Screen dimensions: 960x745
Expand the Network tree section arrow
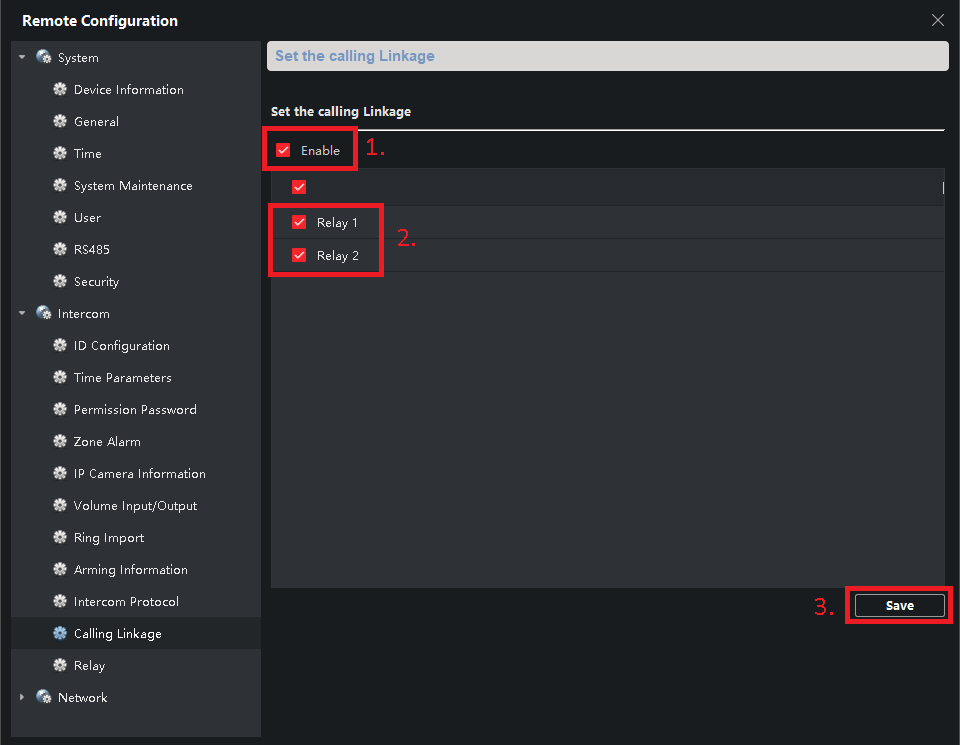click(23, 698)
